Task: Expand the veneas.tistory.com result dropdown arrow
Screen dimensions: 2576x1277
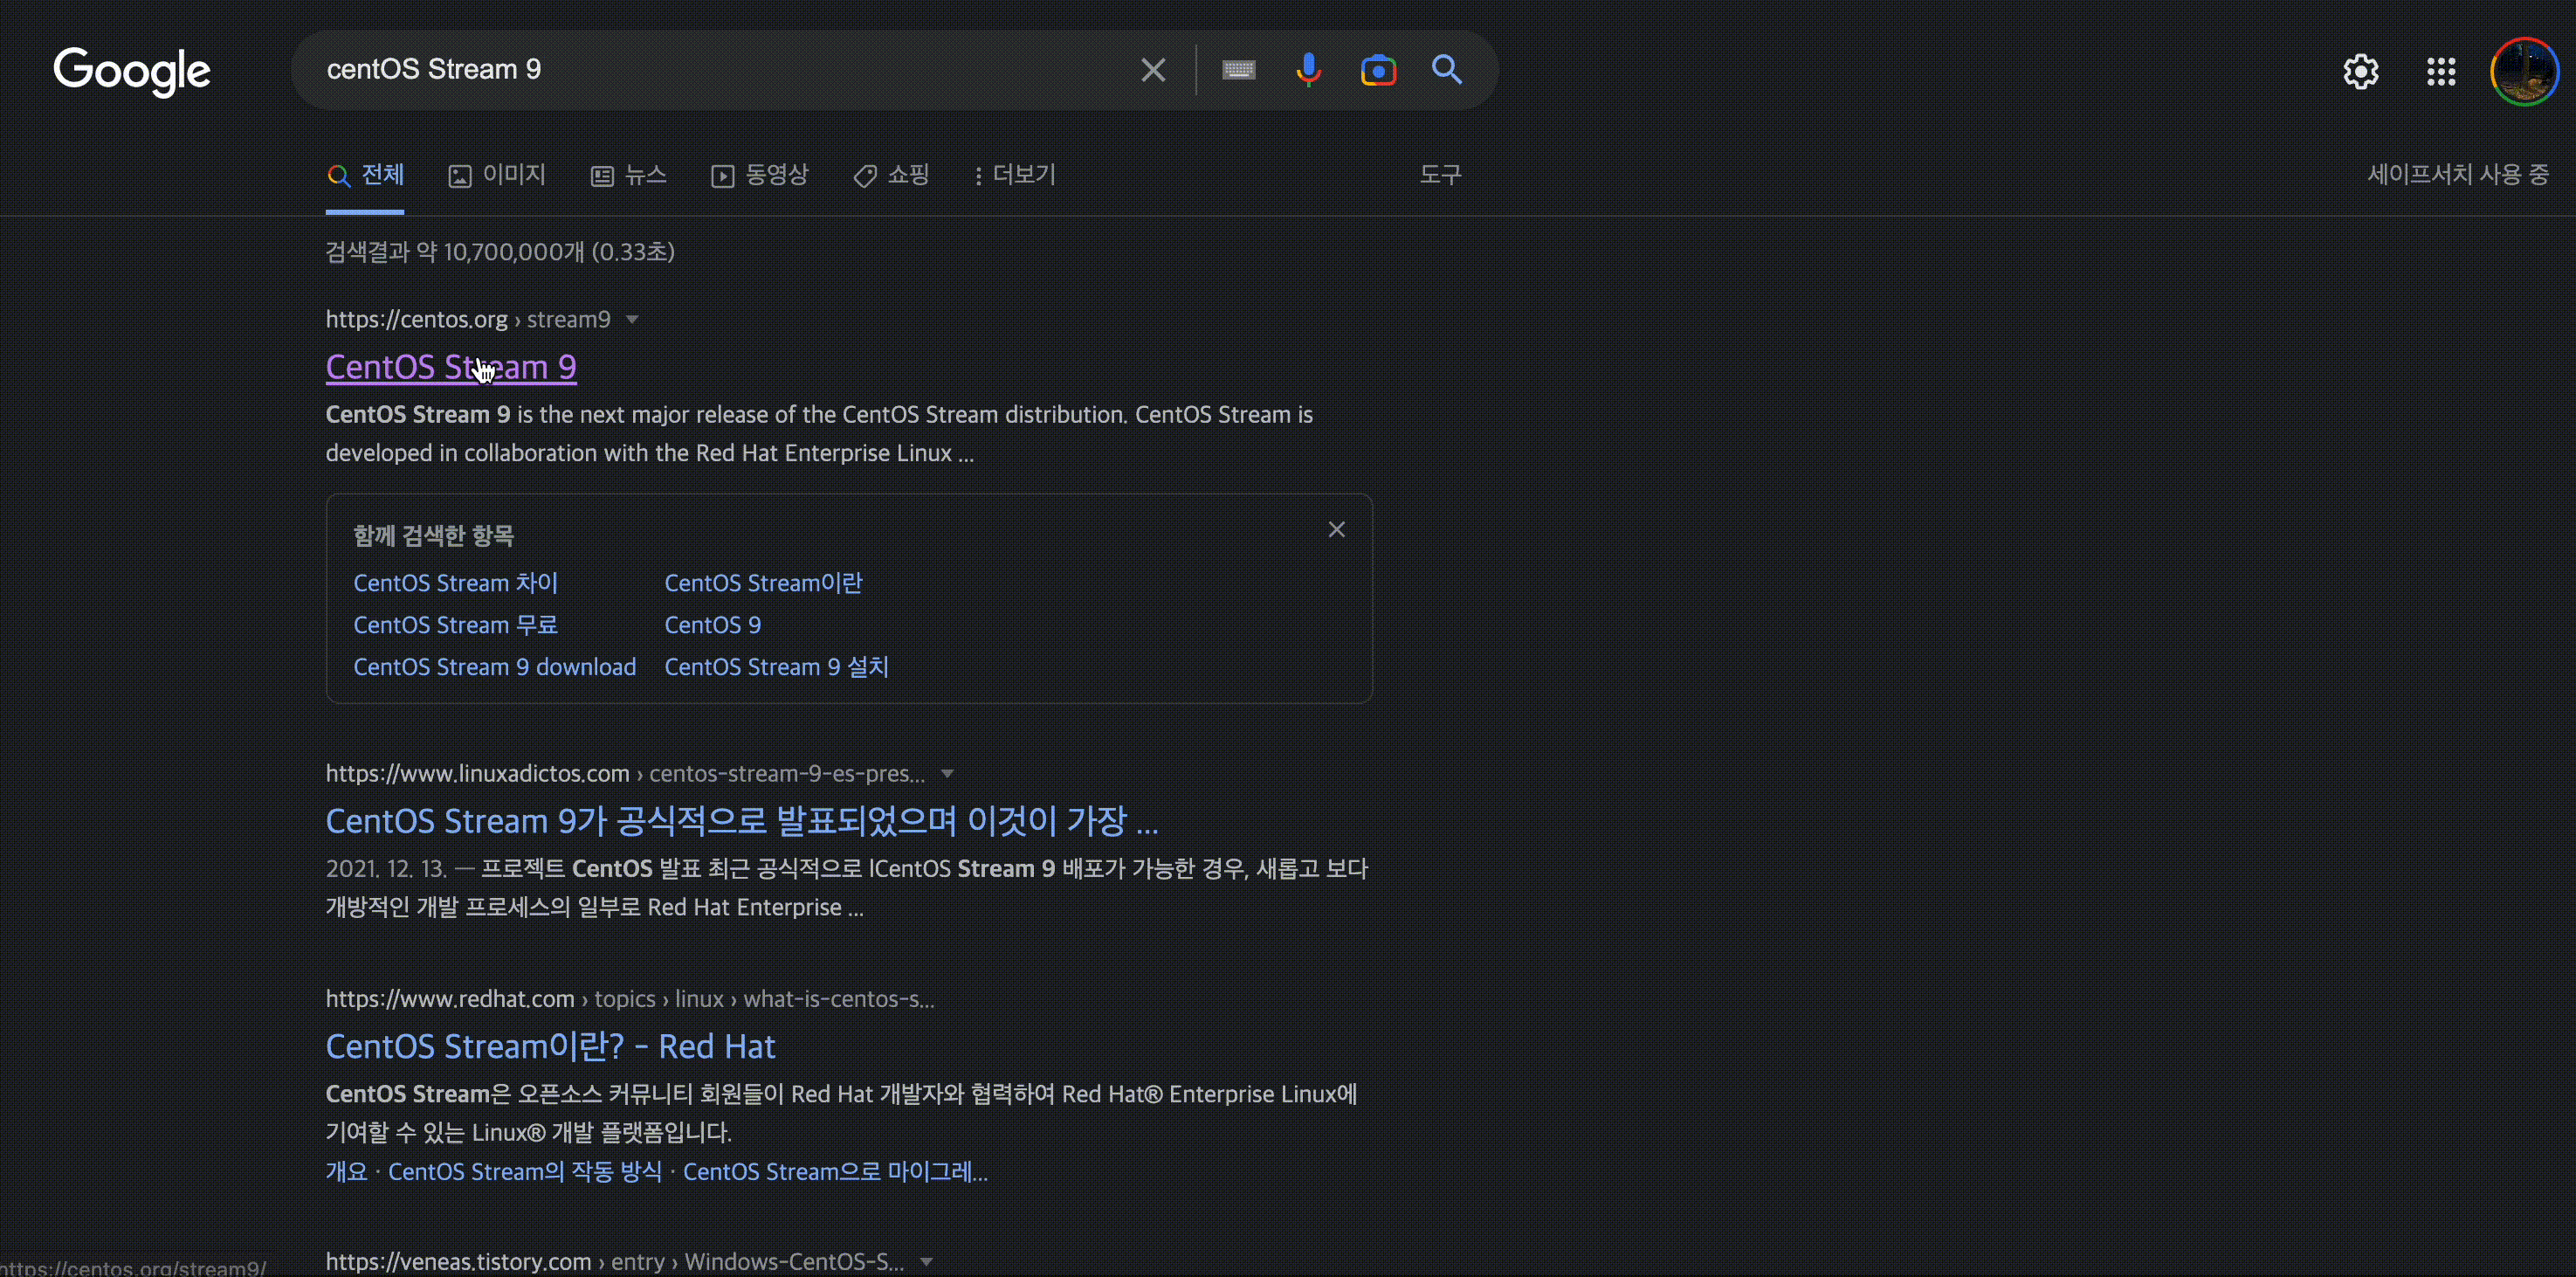Action: [x=927, y=1262]
